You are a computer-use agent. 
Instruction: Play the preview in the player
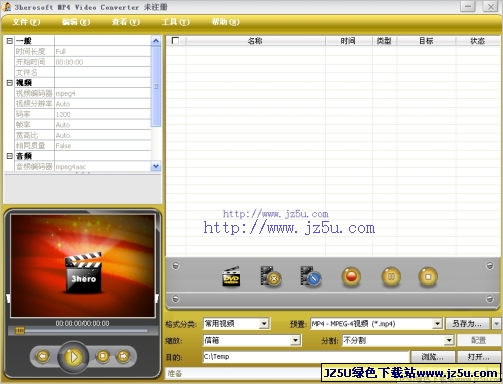[x=73, y=357]
